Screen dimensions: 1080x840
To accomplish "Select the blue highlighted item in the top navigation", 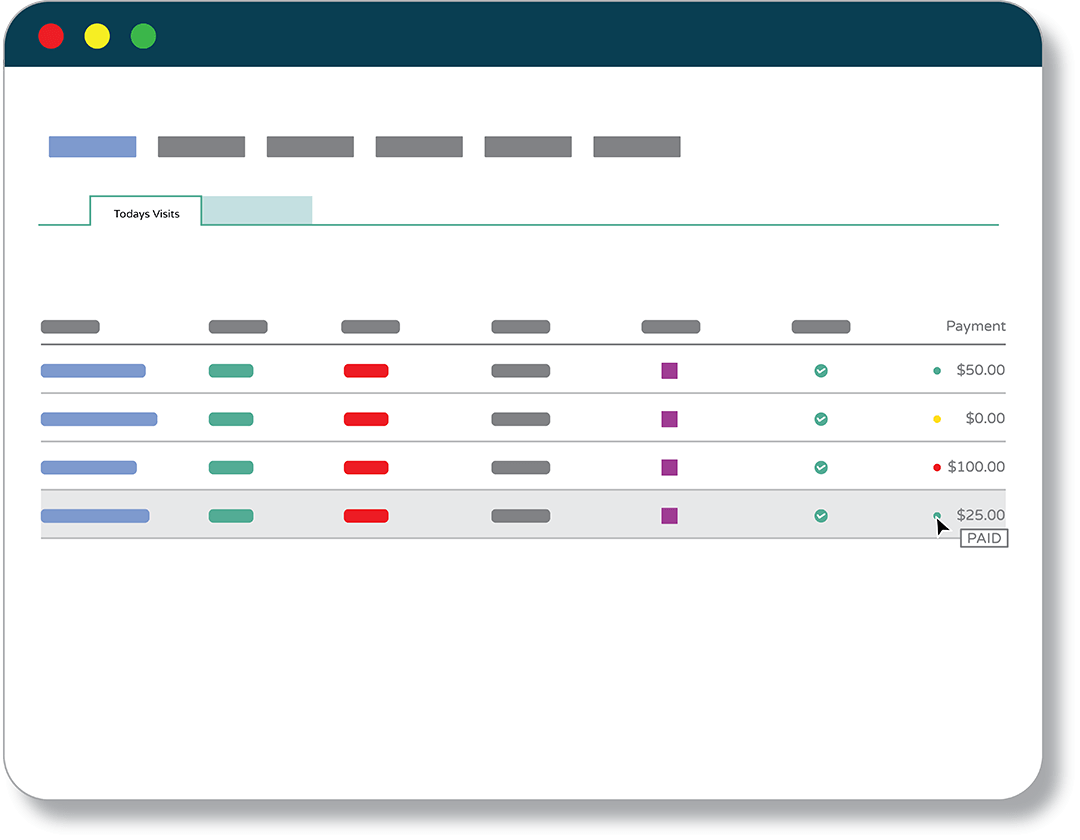I will click(92, 147).
